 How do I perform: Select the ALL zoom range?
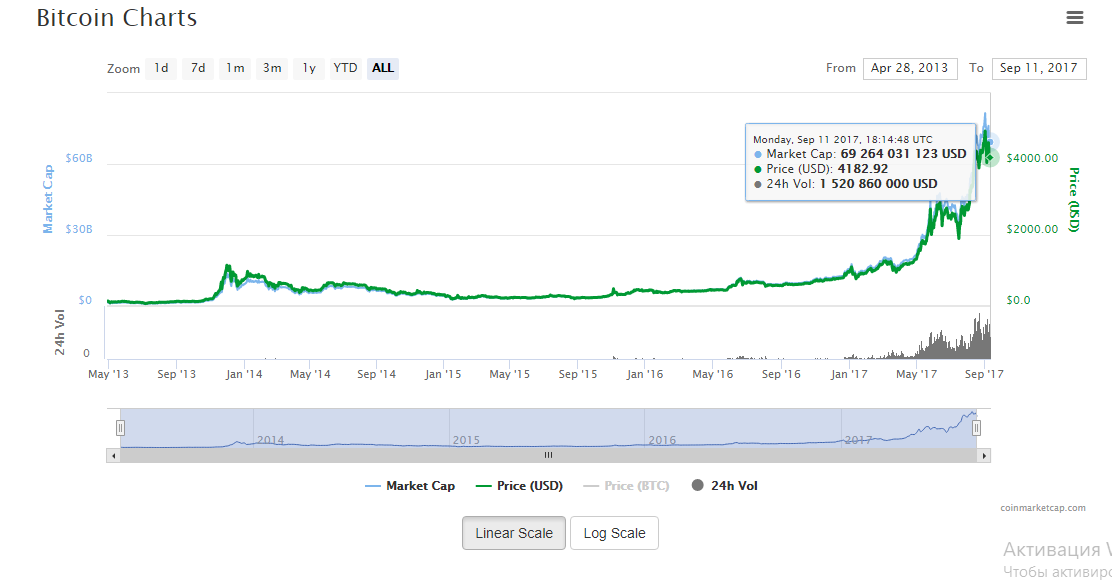[x=383, y=68]
